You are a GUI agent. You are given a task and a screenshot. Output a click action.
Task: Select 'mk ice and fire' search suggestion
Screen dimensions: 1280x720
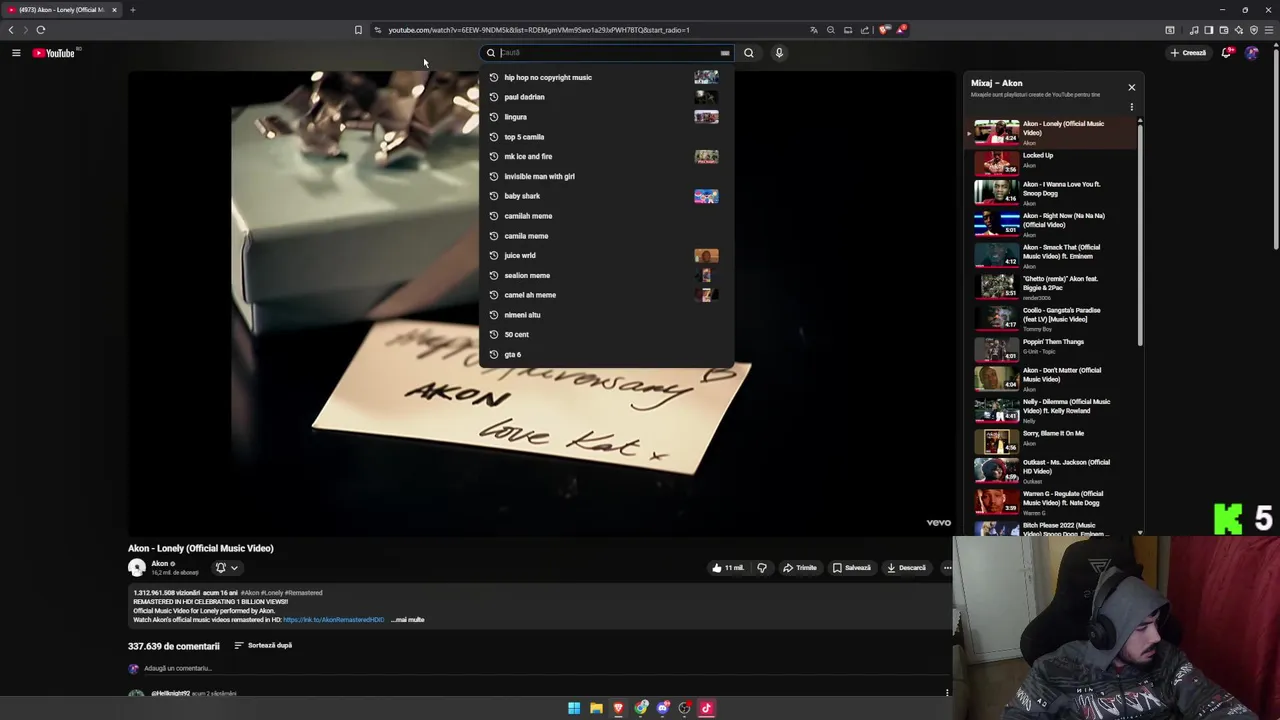[x=607, y=156]
